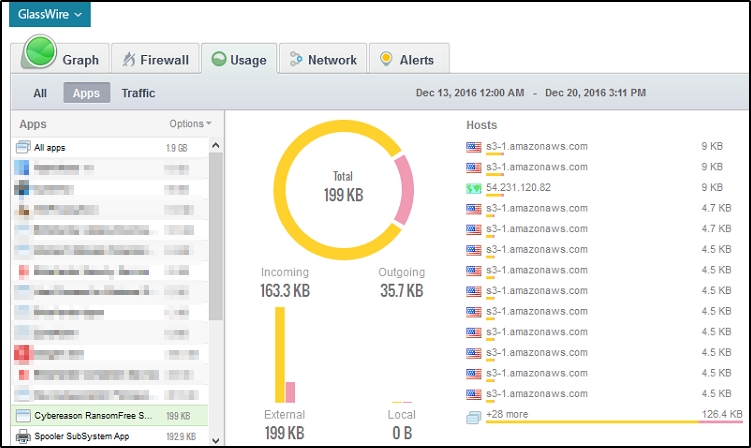This screenshot has height=448, width=751.
Task: Click the Incoming 163.3 KB value
Action: pyautogui.click(x=285, y=291)
